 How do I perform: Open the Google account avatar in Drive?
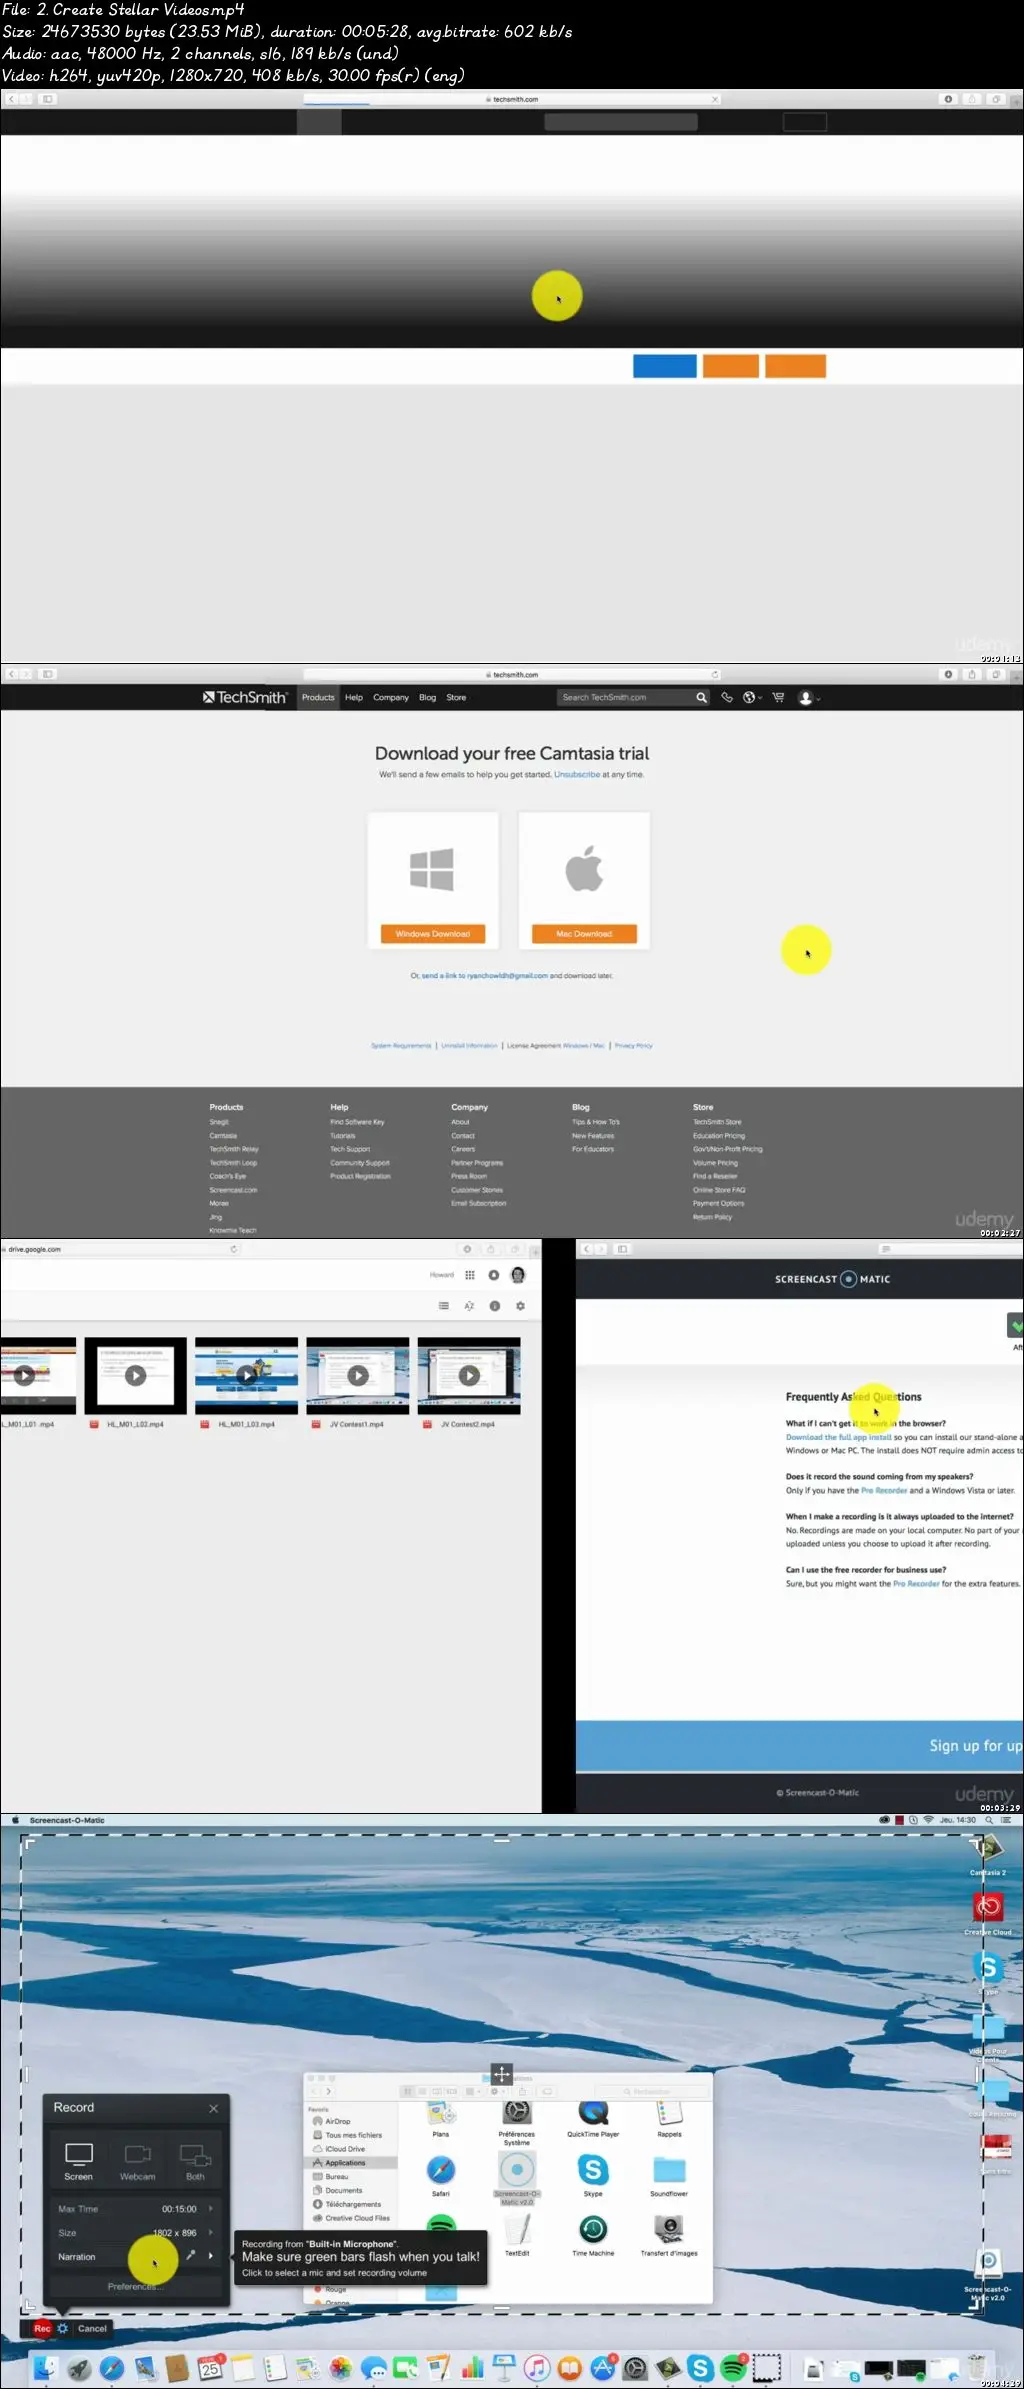pos(518,1275)
